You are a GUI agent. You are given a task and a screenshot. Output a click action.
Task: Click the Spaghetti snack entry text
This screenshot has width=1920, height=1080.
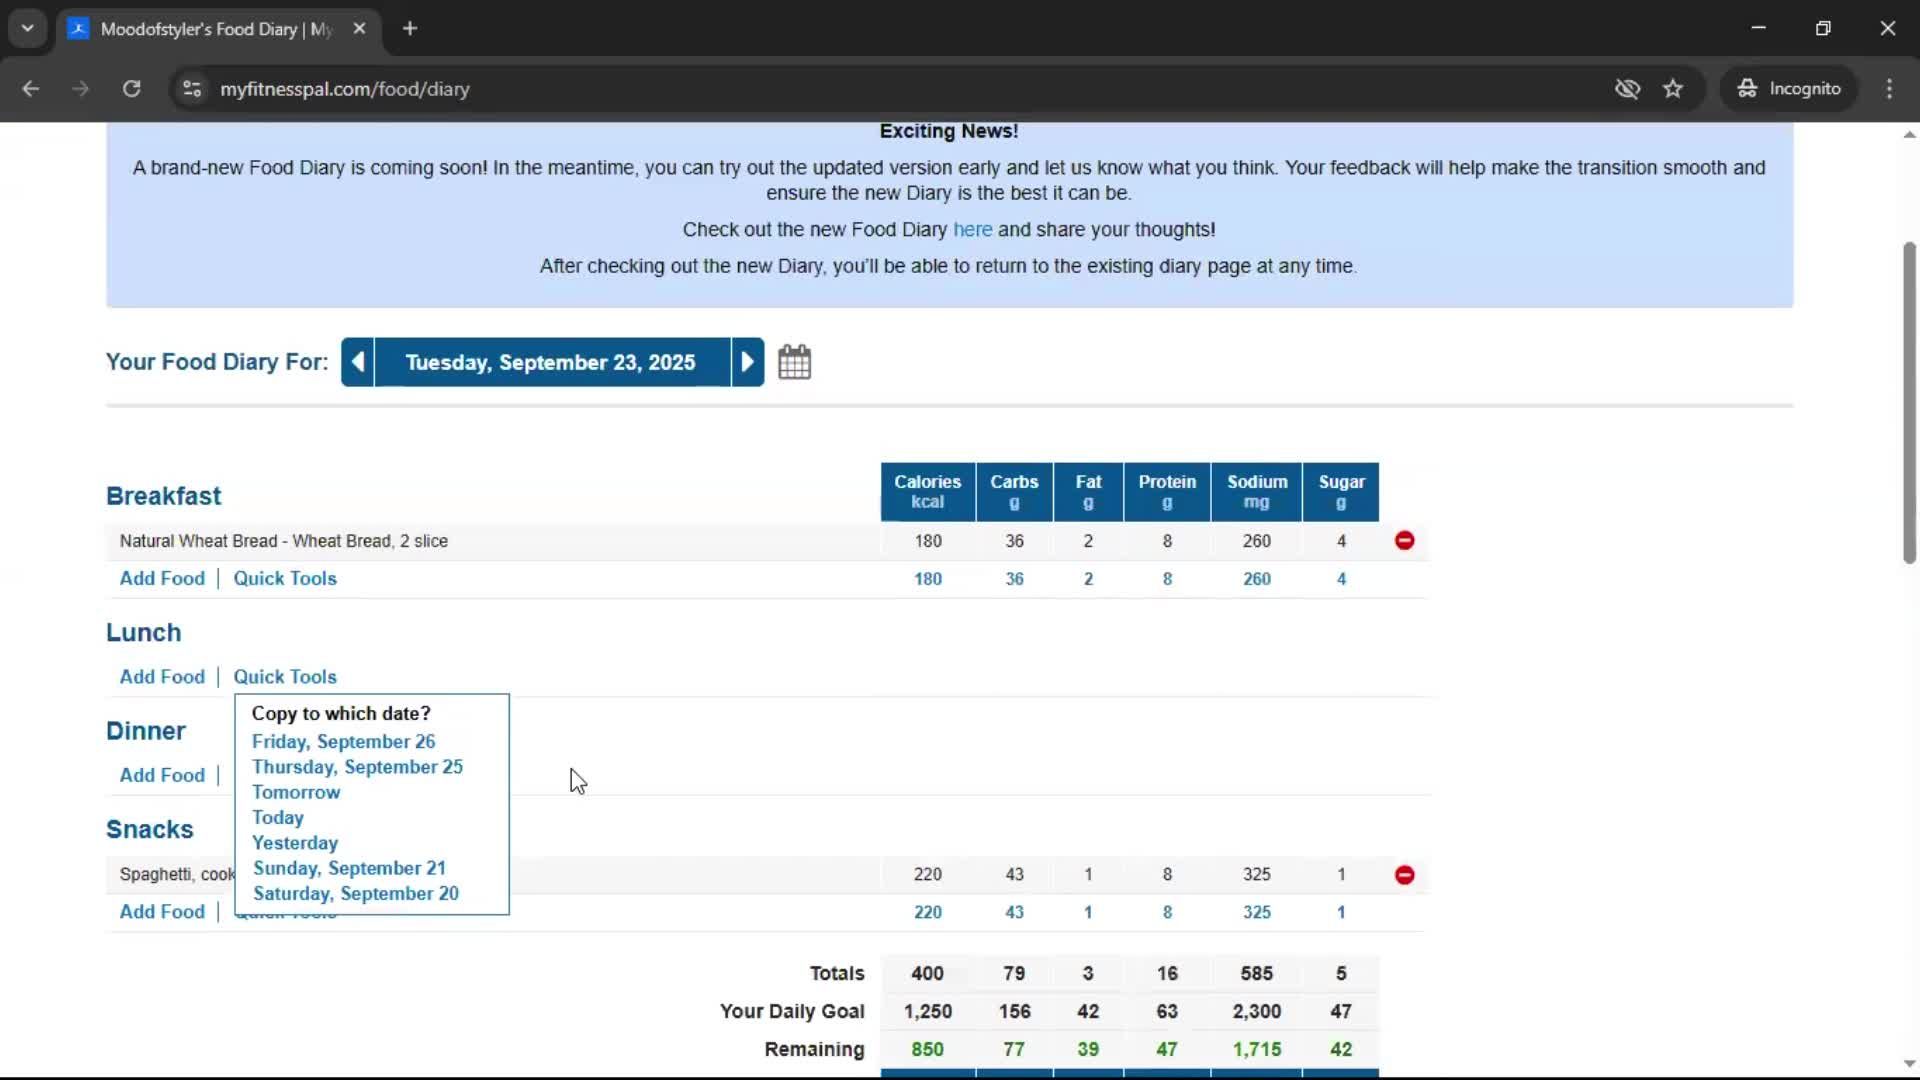(x=177, y=875)
